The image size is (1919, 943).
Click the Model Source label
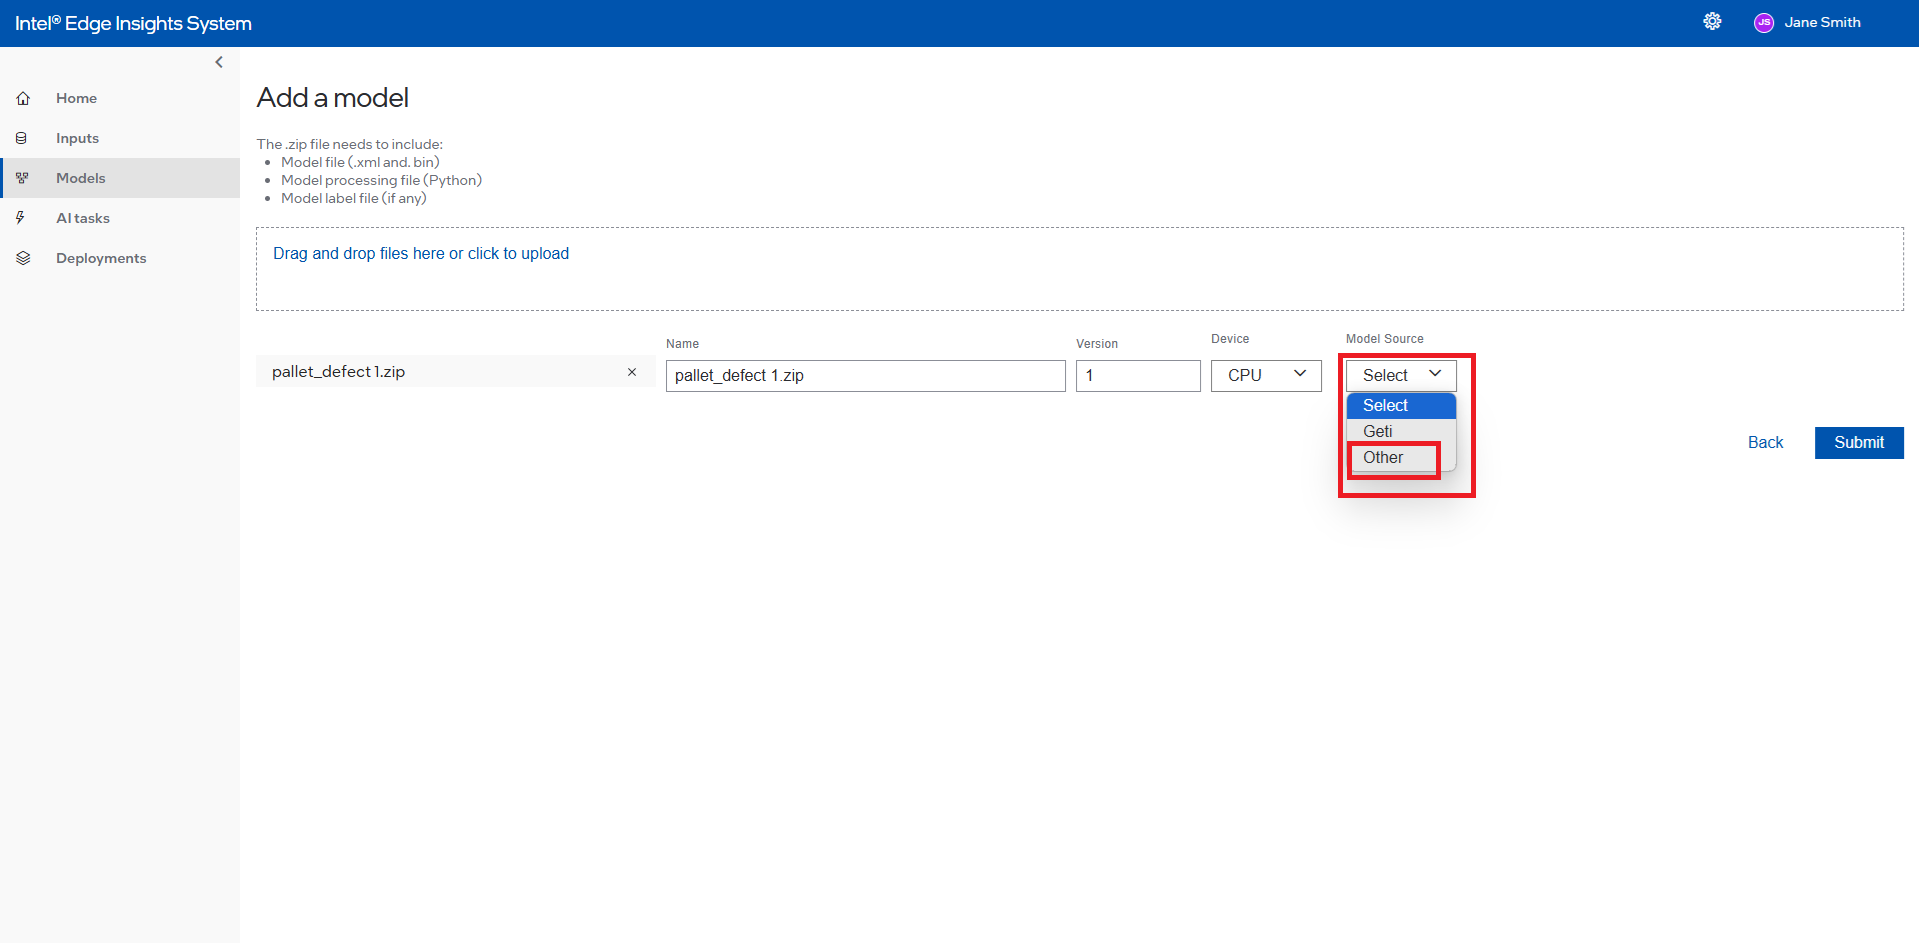[1384, 339]
